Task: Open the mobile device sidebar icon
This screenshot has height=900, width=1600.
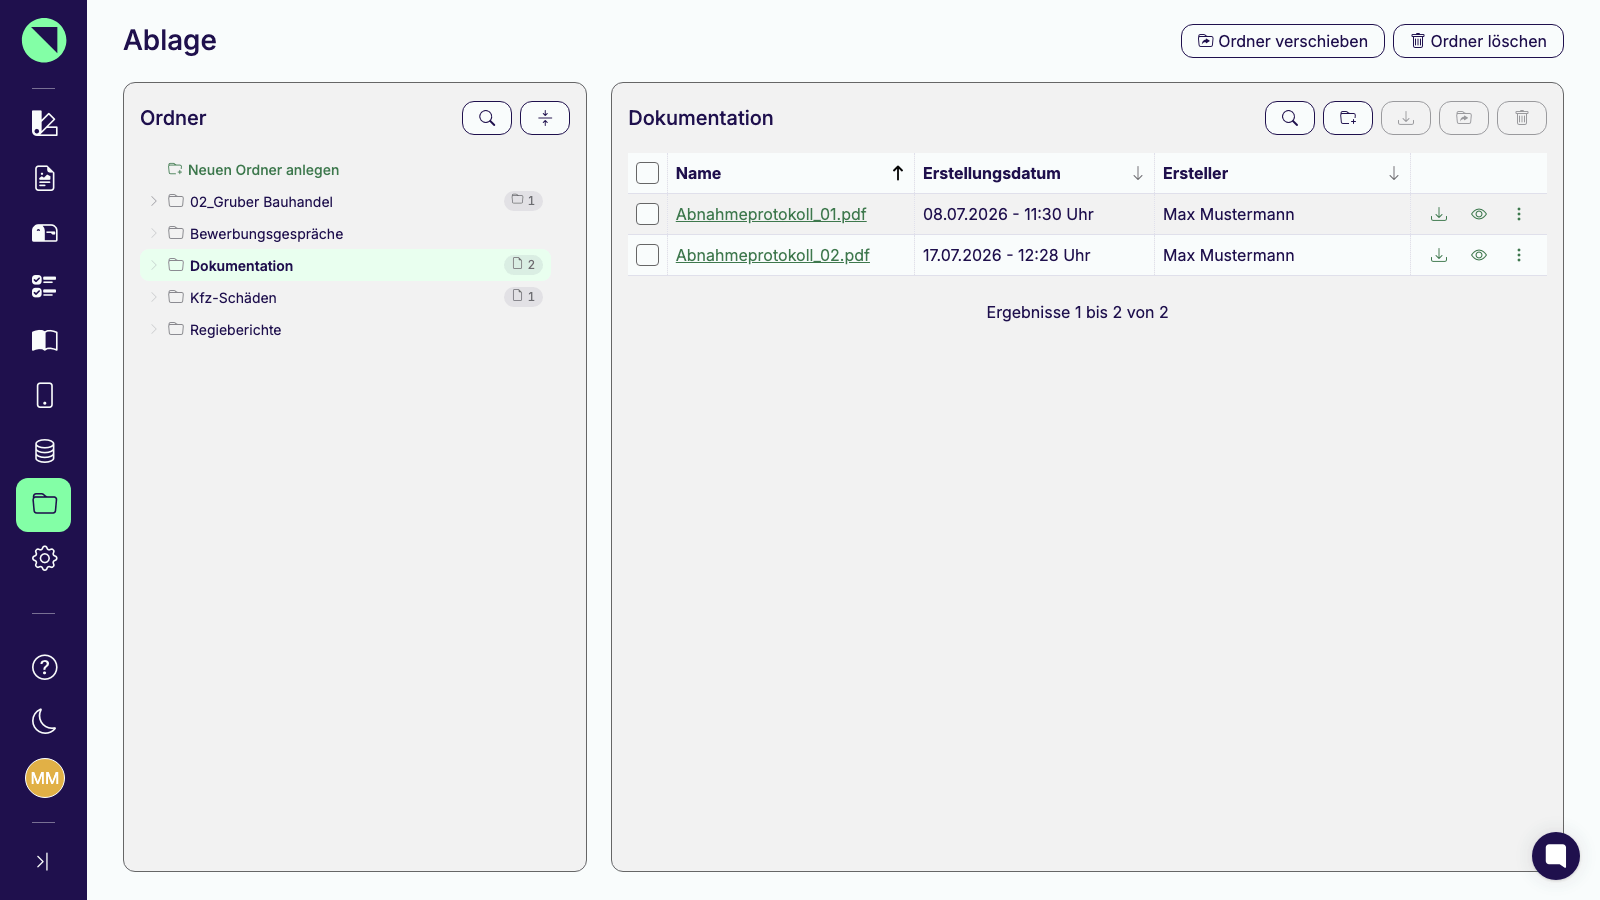Action: tap(44, 395)
